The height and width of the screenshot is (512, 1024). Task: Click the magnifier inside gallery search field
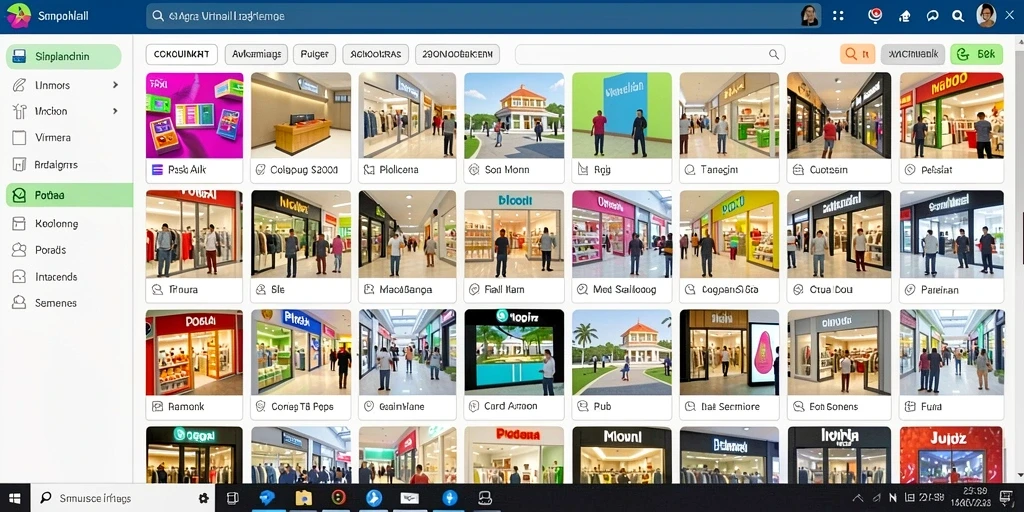pos(774,54)
